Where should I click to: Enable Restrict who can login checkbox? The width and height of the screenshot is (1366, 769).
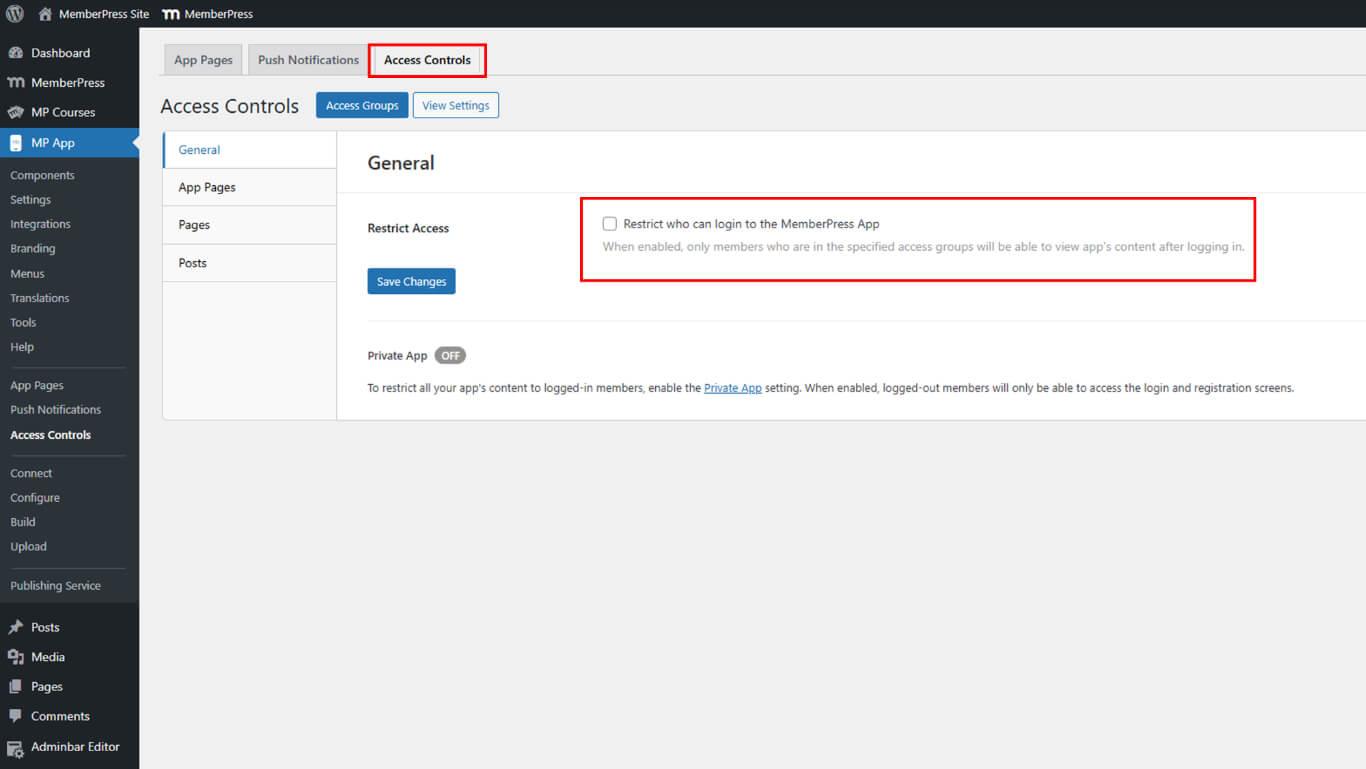click(x=609, y=224)
